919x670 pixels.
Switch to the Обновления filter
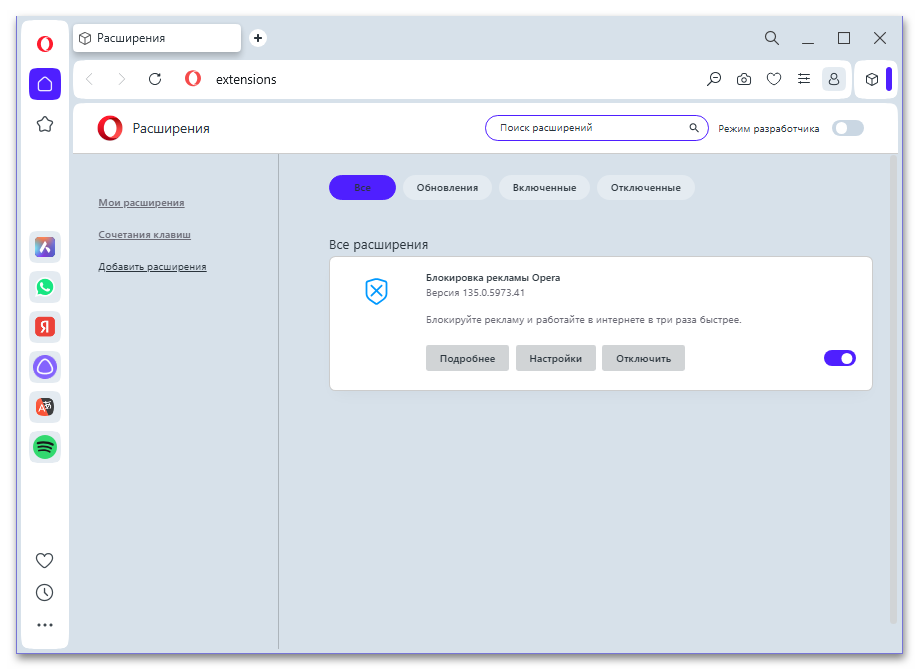click(x=447, y=188)
